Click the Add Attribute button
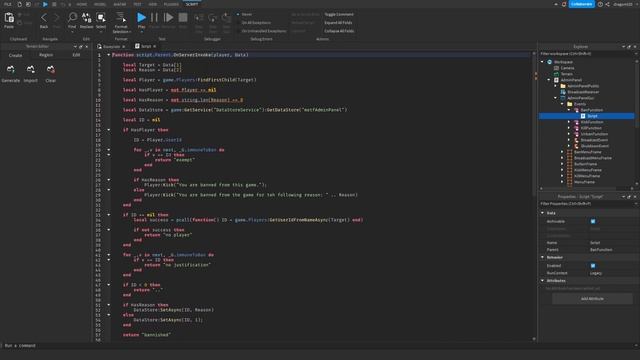The width and height of the screenshot is (640, 360). coord(592,299)
